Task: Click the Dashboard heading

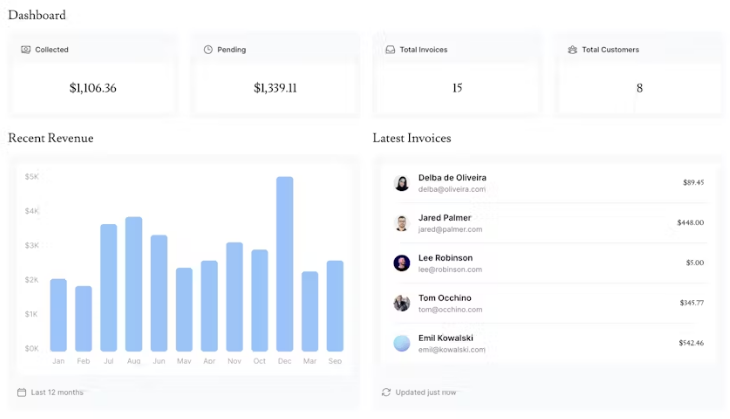Action: pos(37,15)
